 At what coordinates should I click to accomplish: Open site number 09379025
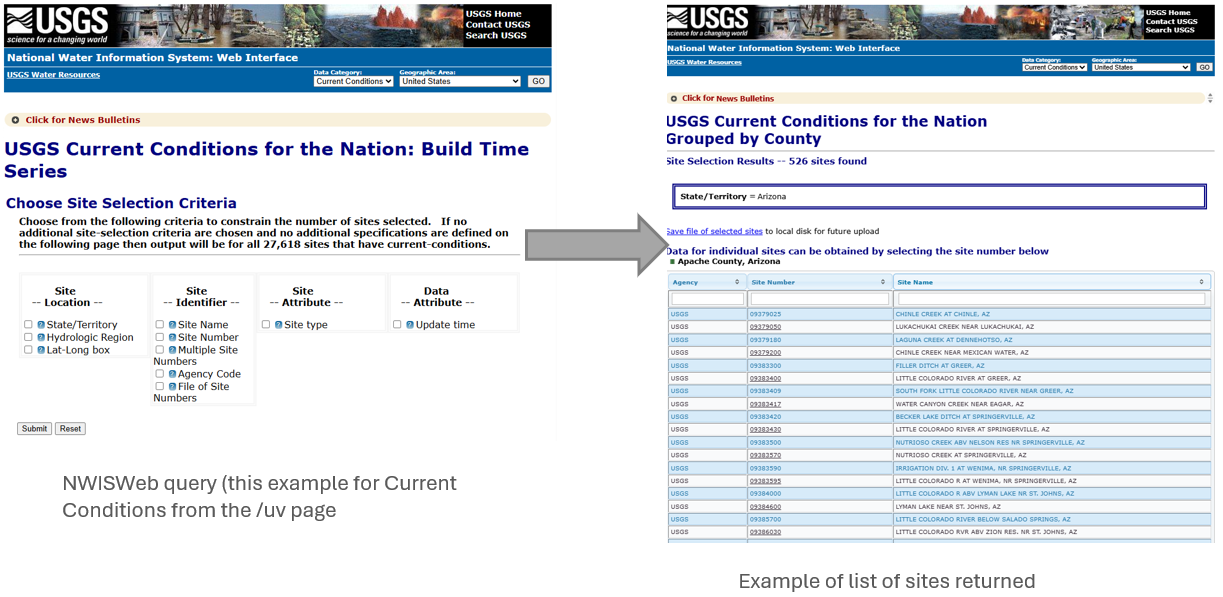coord(766,314)
